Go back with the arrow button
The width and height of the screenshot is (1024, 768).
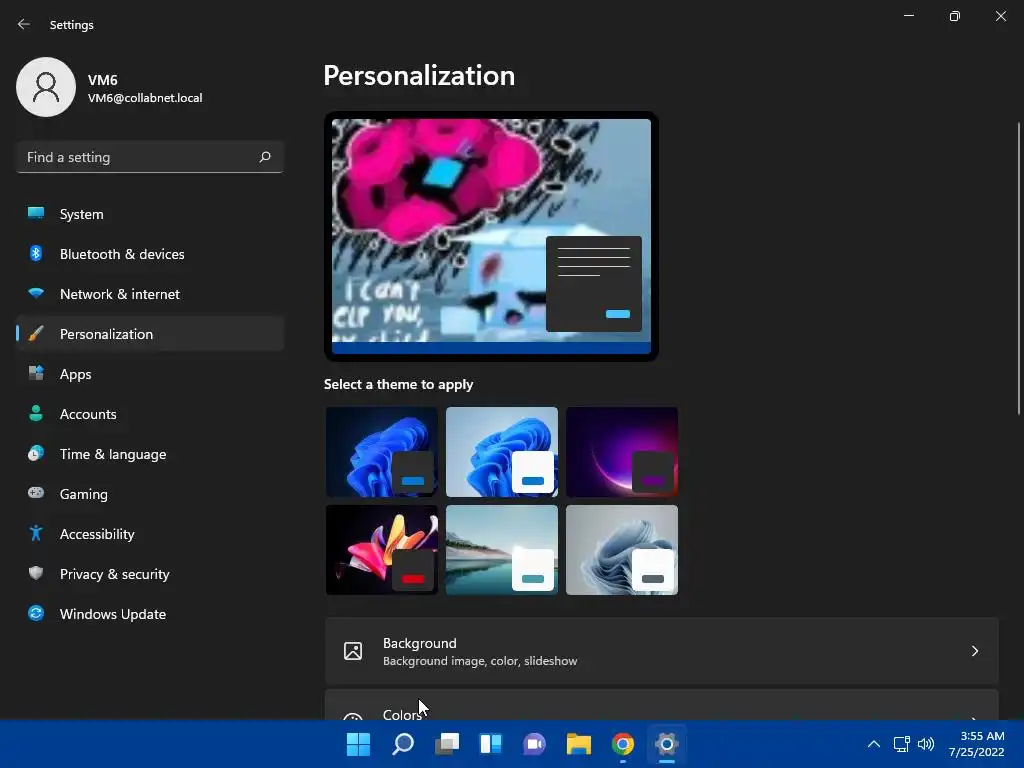click(x=24, y=24)
